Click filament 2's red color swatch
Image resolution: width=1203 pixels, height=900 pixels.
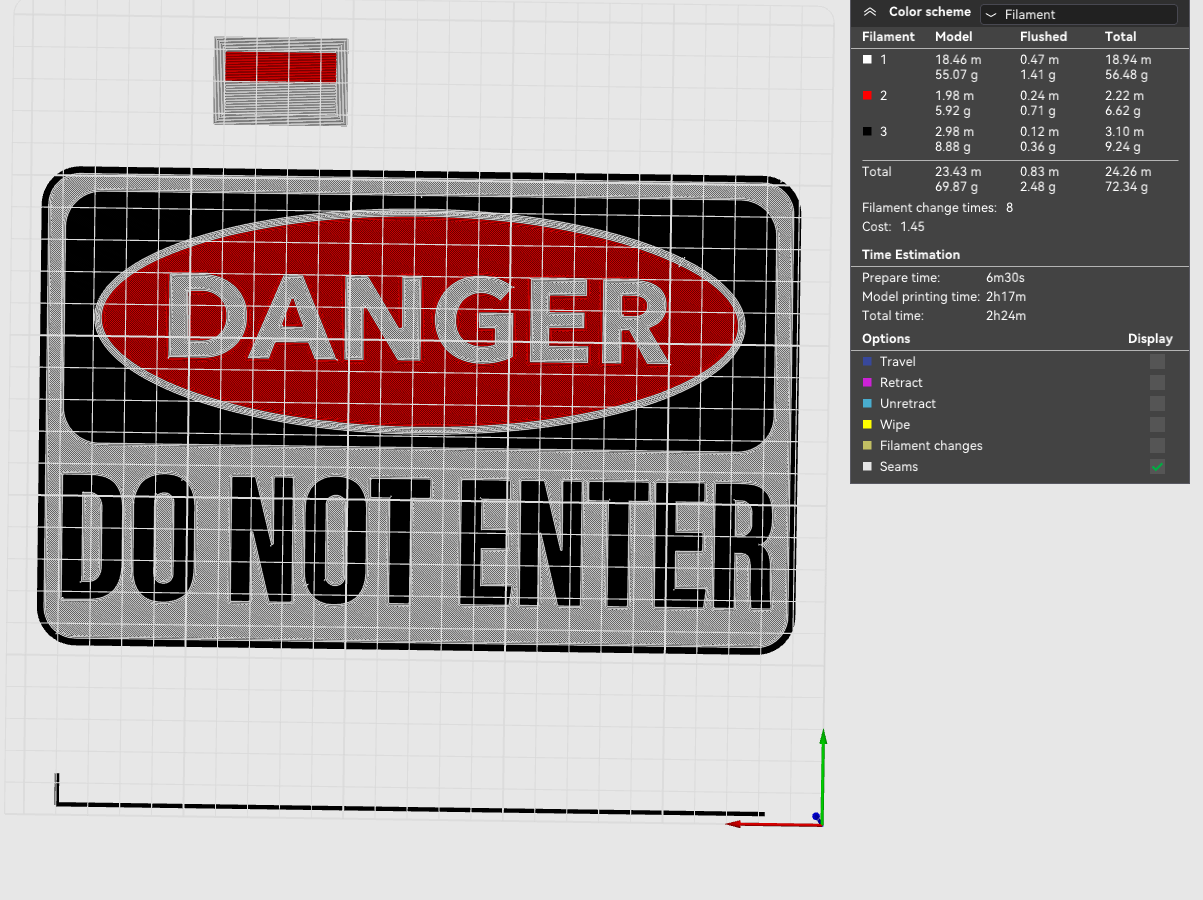[866, 95]
